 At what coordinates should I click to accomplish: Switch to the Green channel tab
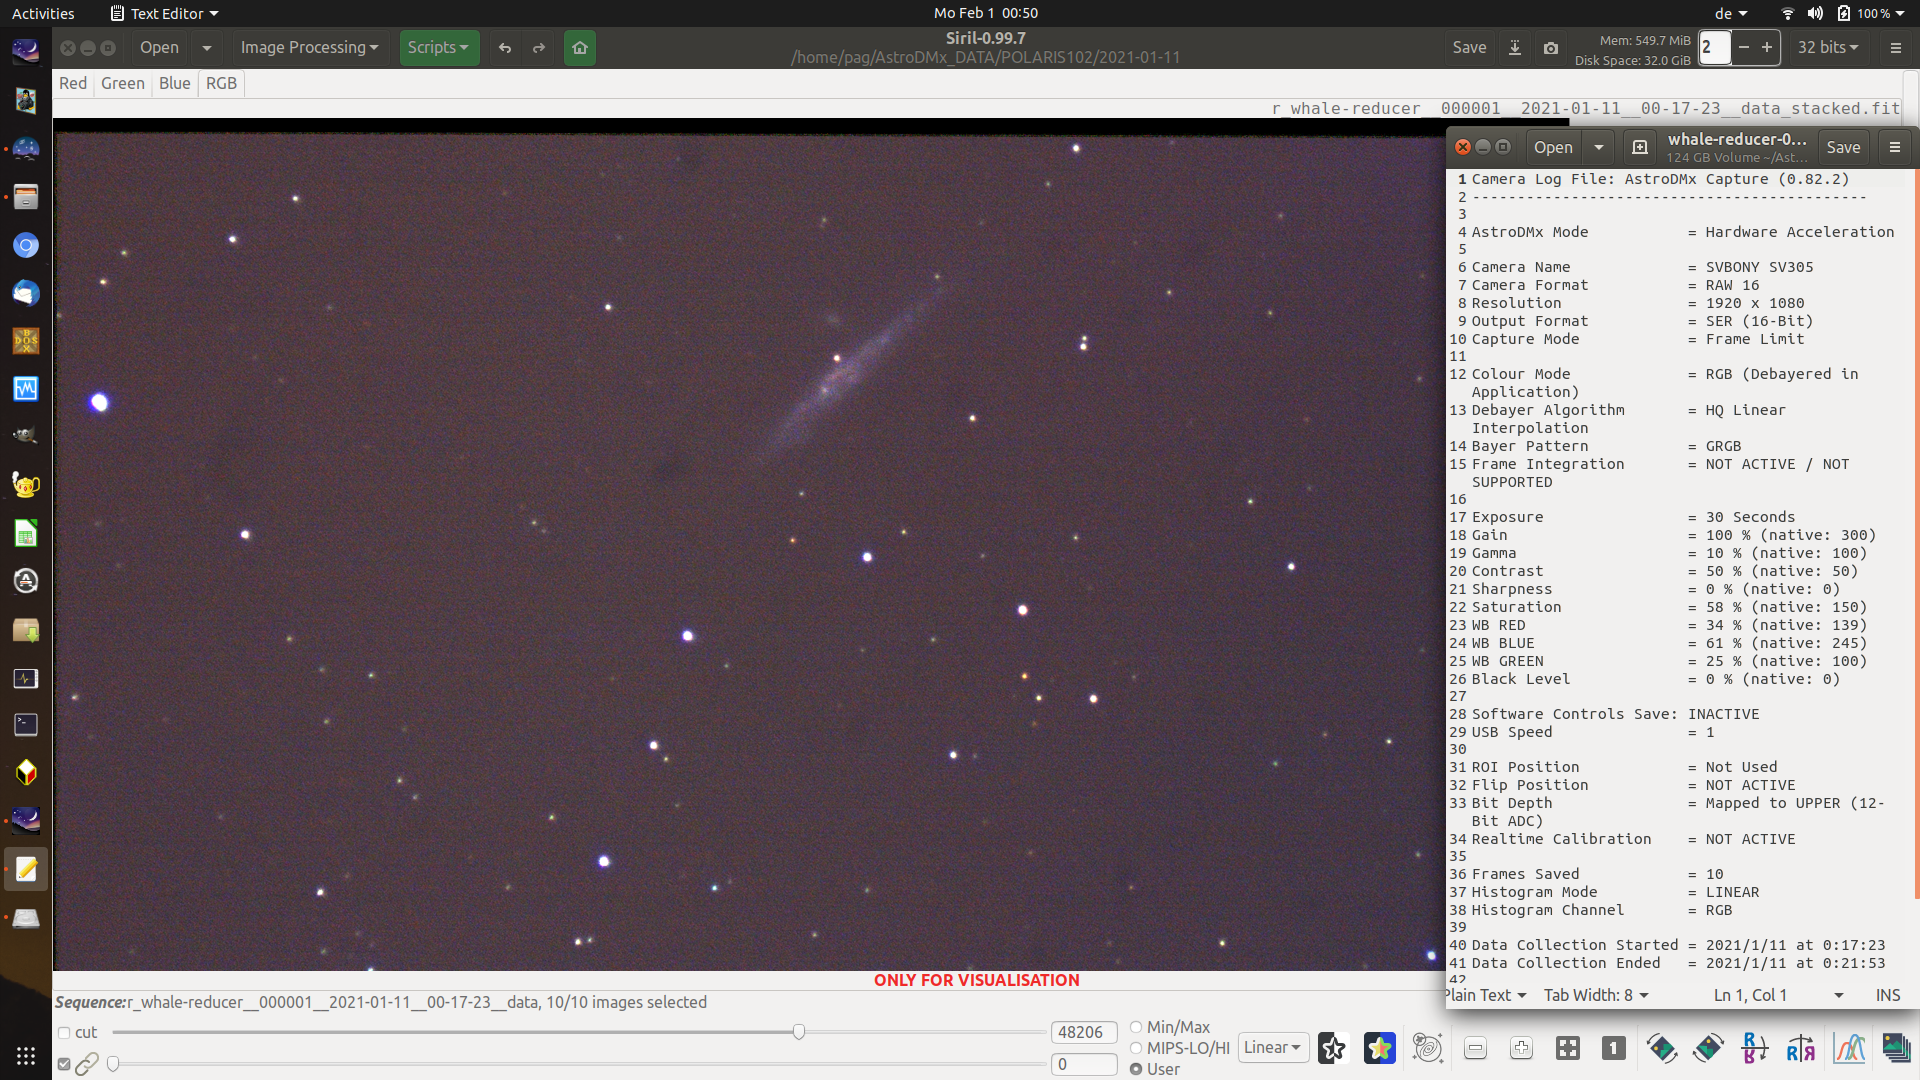pos(123,83)
